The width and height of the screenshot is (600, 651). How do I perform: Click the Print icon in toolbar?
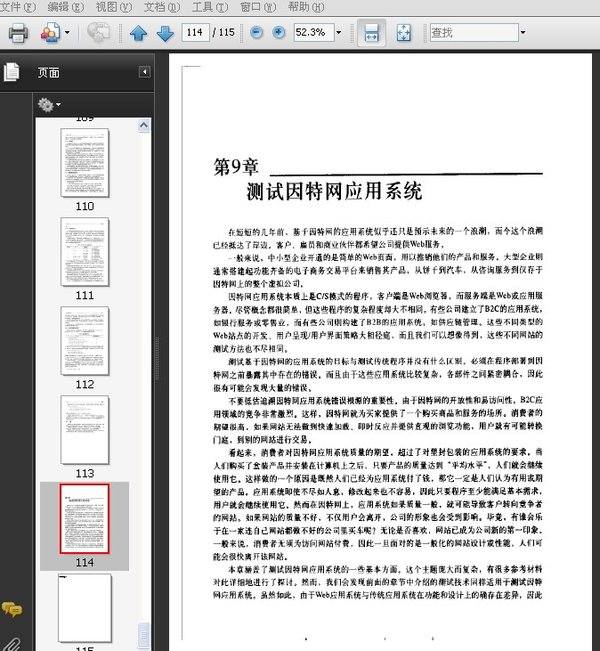[18, 33]
